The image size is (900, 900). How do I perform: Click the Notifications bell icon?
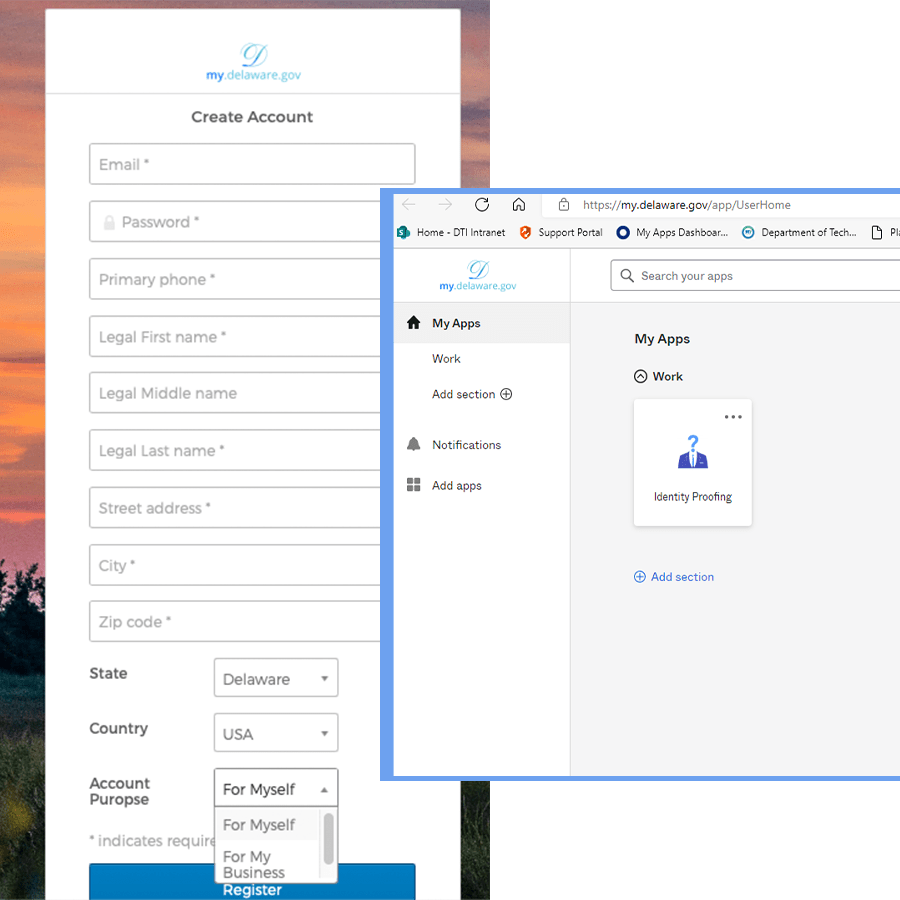[414, 444]
